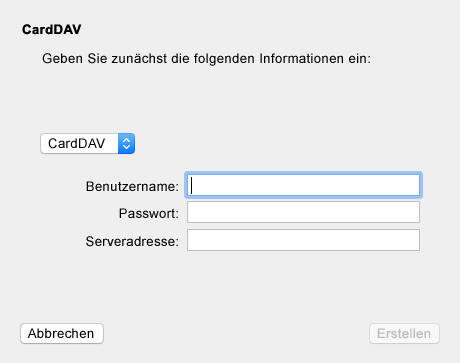This screenshot has width=460, height=363.
Task: Click the Serveradresse label text
Action: (x=132, y=241)
